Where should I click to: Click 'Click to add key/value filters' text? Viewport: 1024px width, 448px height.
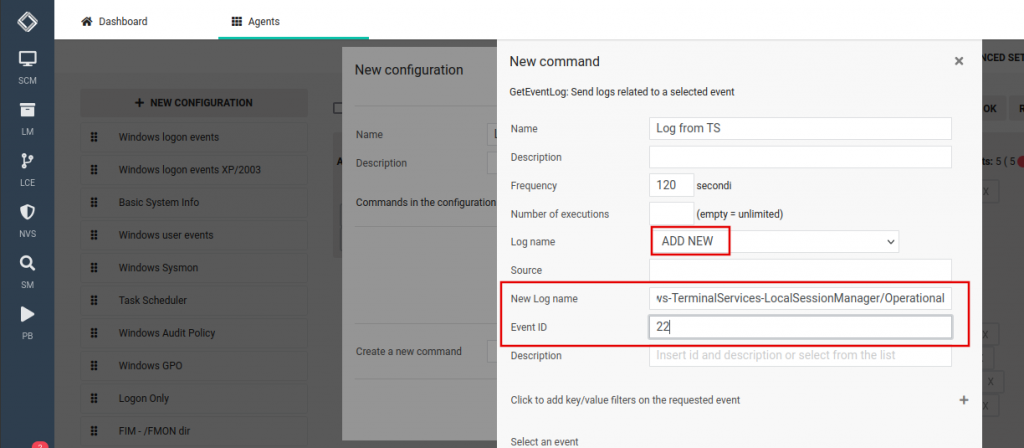coord(625,400)
